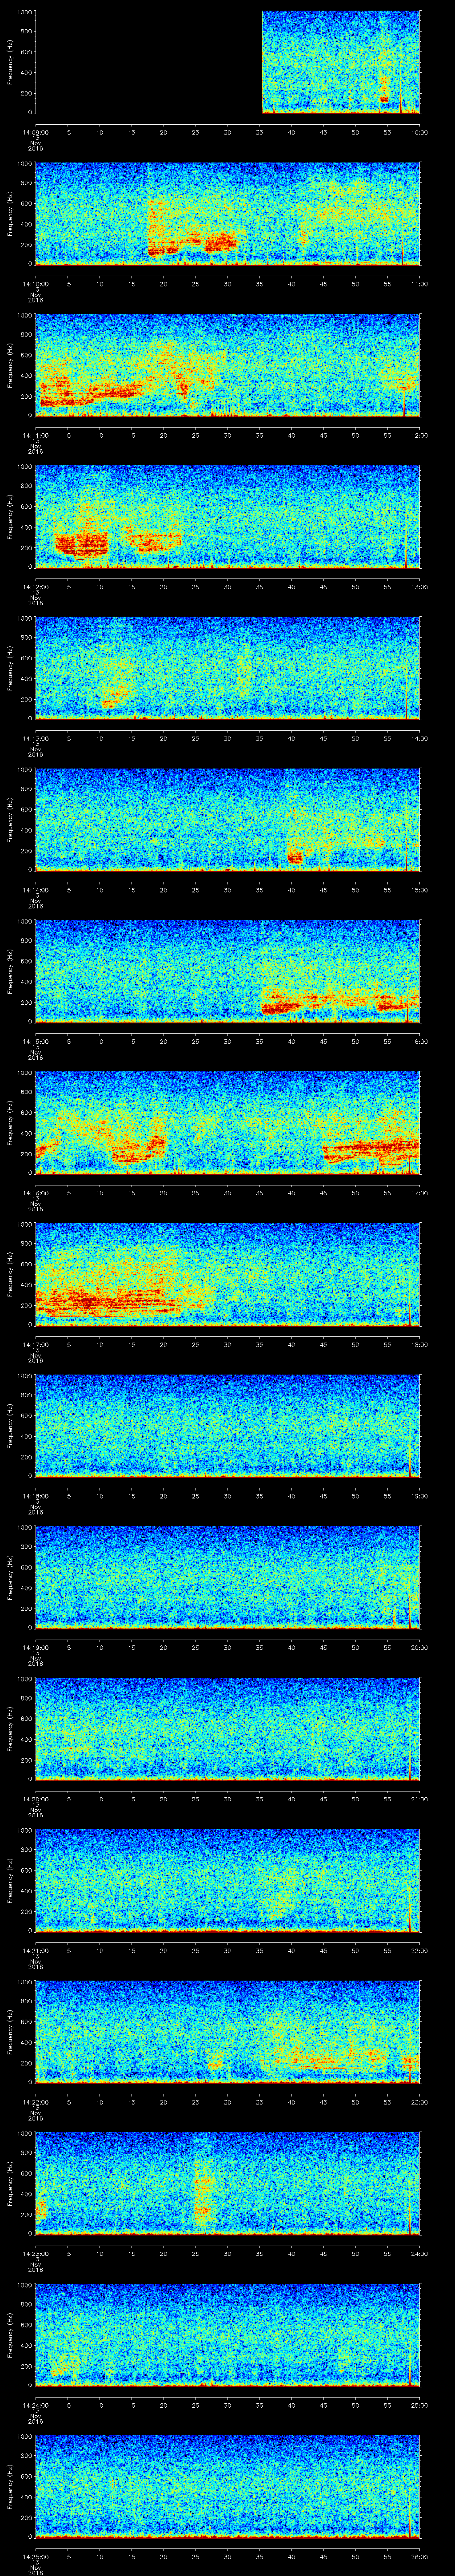
Task: Click the Frequency (Hz) label of the 14:17 panel
Action: [10, 1274]
